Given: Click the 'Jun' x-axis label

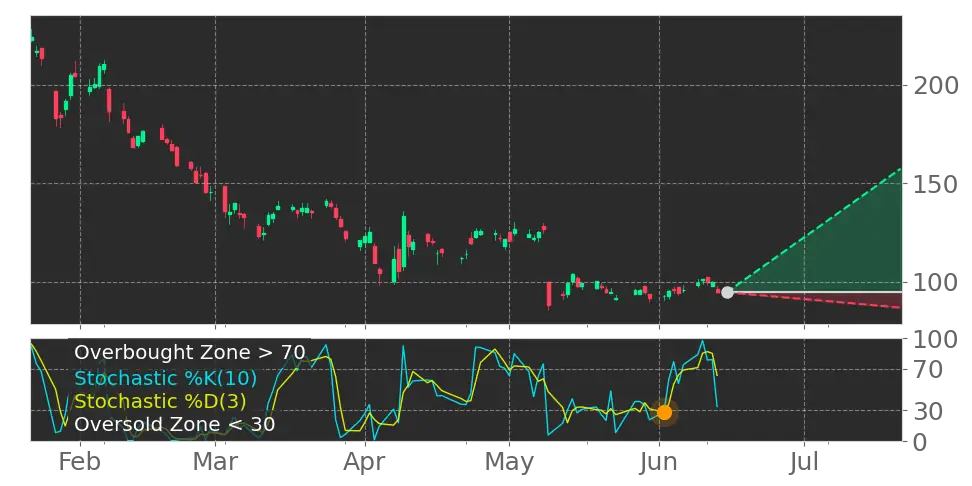Looking at the screenshot, I should pos(659,462).
